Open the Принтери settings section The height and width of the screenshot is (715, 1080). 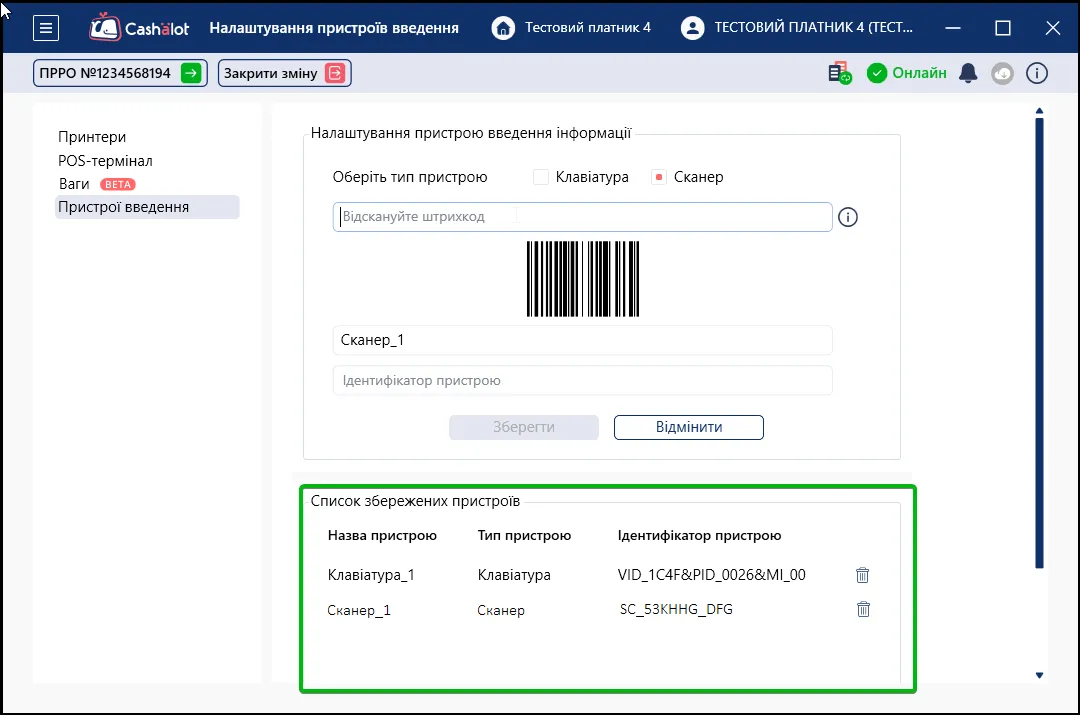click(92, 137)
